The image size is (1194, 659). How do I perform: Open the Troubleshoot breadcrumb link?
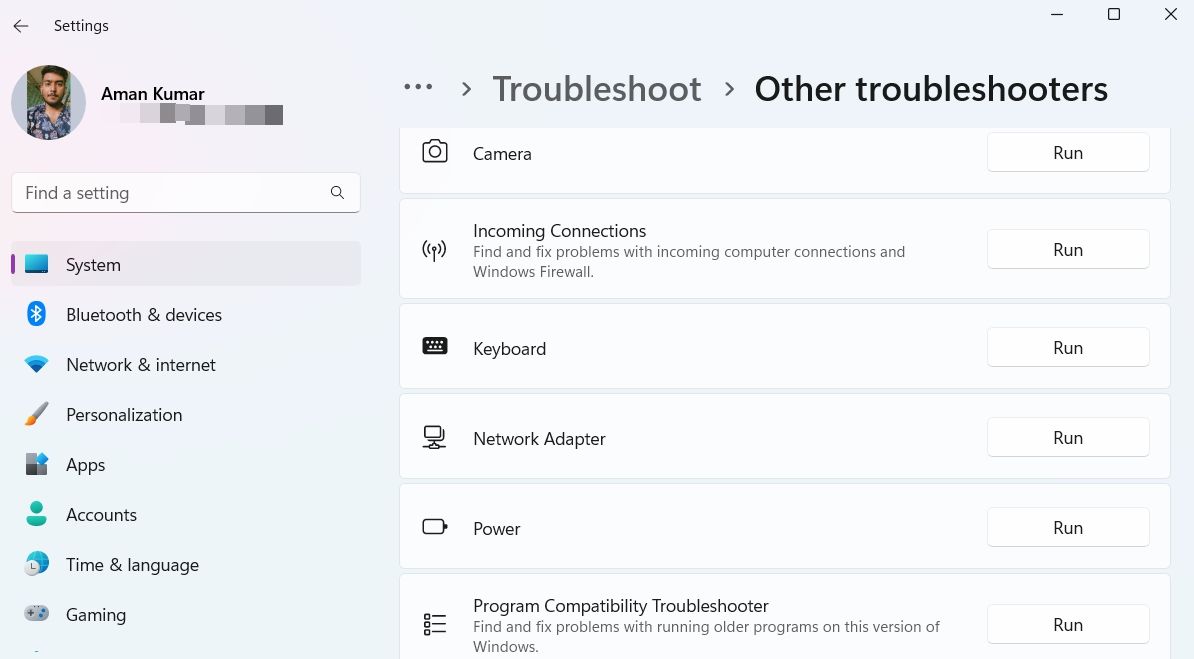[597, 89]
